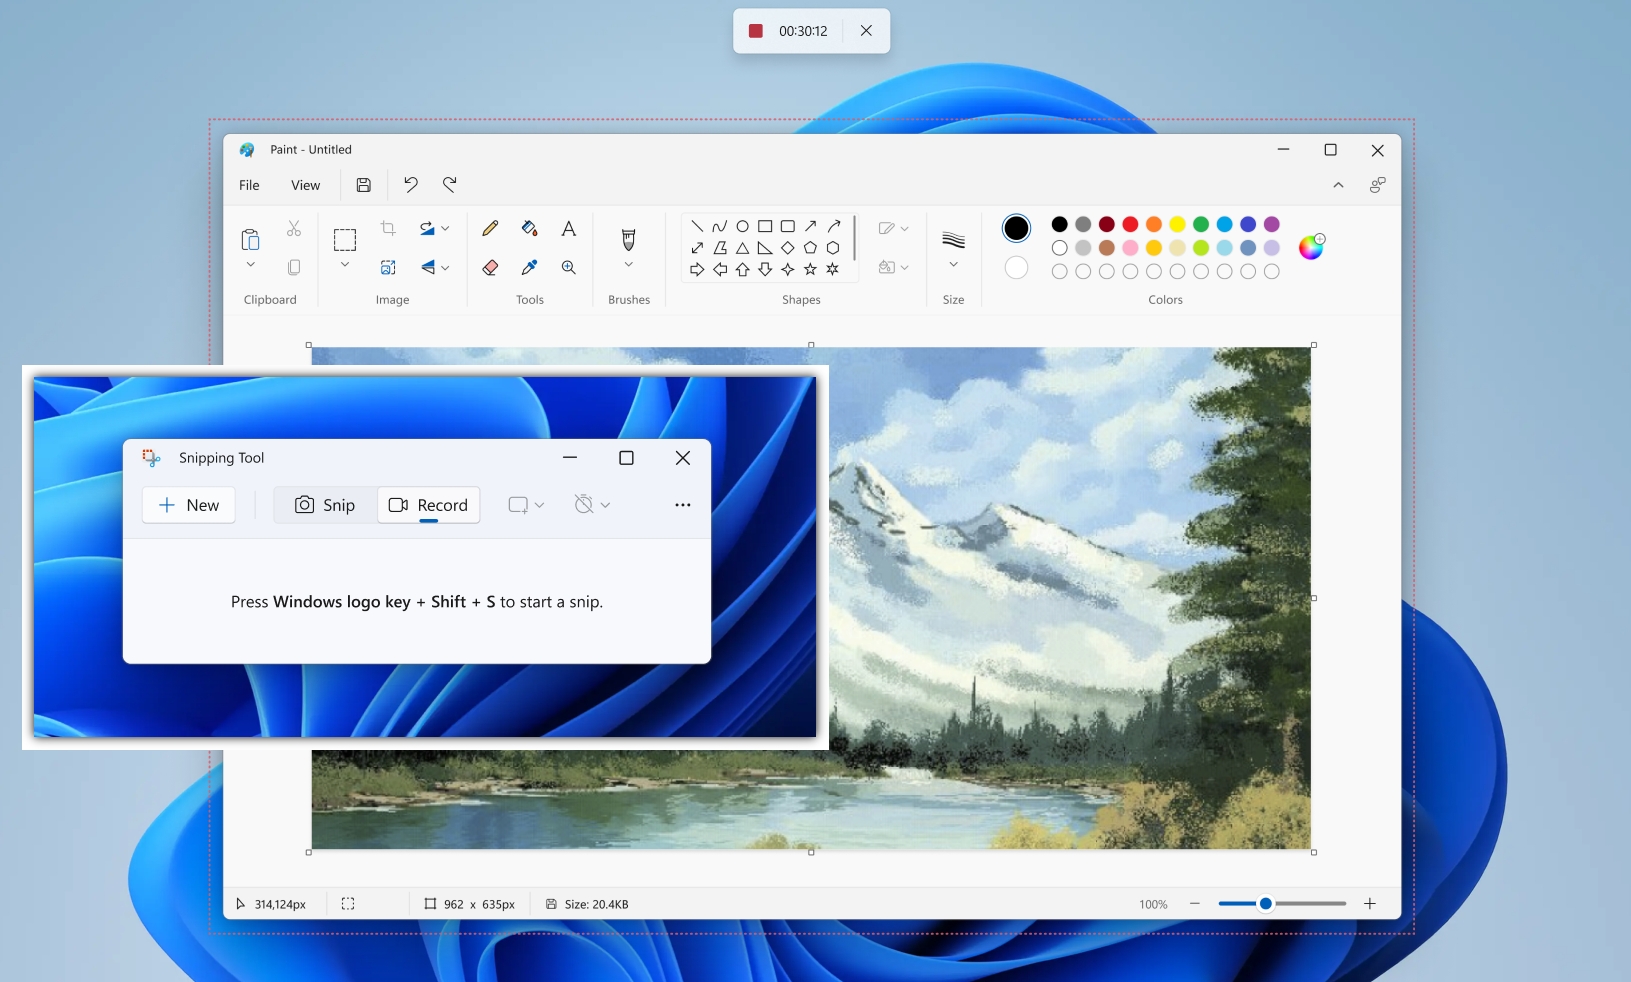Viewport: 1631px width, 982px height.
Task: Cancel recording with the X button
Action: pyautogui.click(x=866, y=31)
